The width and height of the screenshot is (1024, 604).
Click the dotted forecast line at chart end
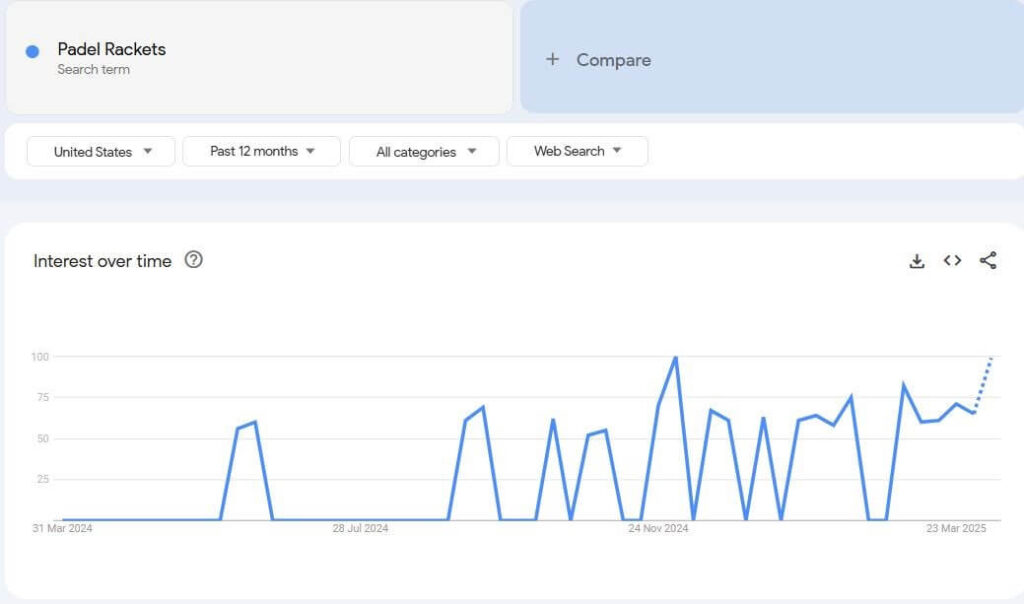click(x=984, y=384)
